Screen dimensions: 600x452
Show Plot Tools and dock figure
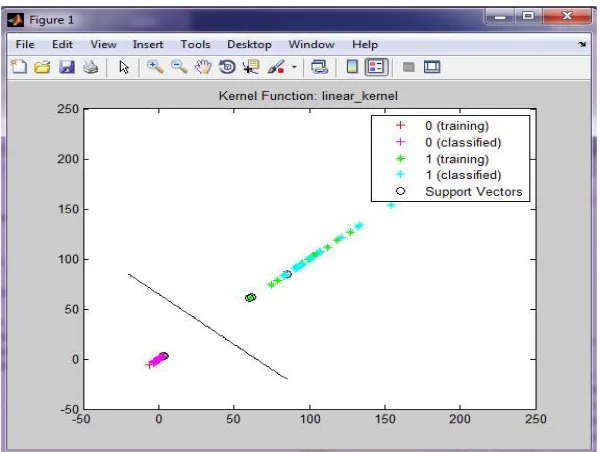pyautogui.click(x=432, y=67)
